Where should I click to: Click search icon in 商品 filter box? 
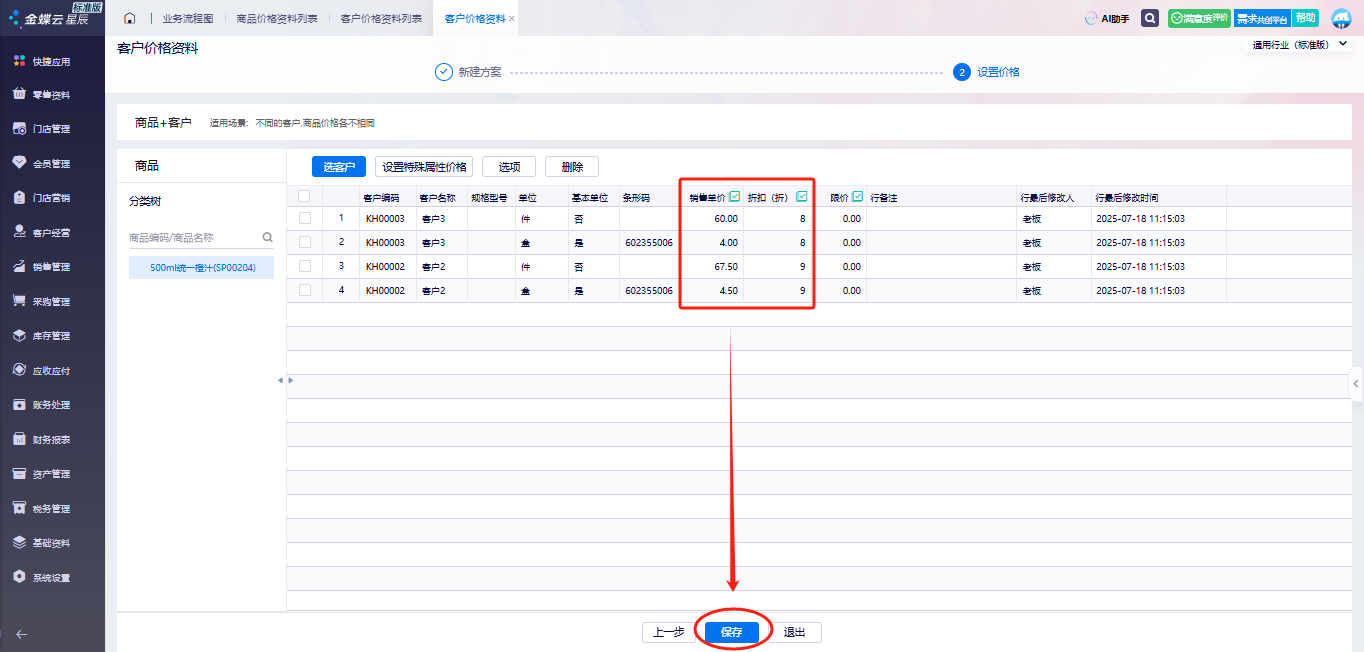(x=267, y=238)
